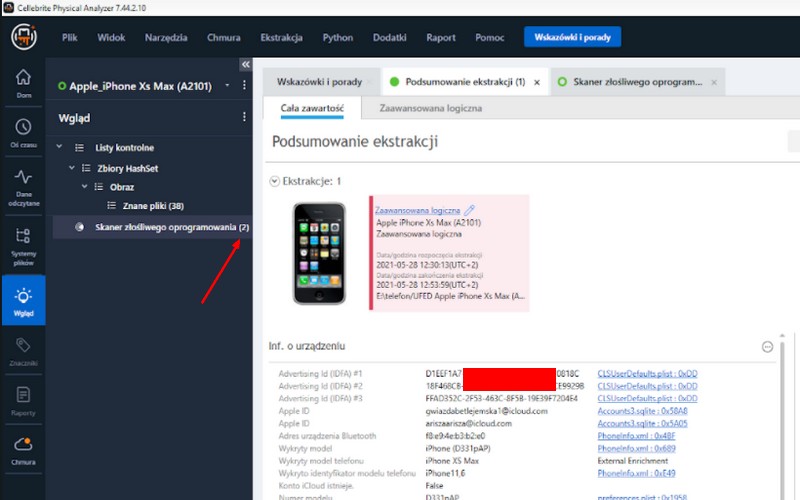Image resolution: width=800 pixels, height=500 pixels.
Task: Open the Narzędzia menu
Action: (166, 37)
